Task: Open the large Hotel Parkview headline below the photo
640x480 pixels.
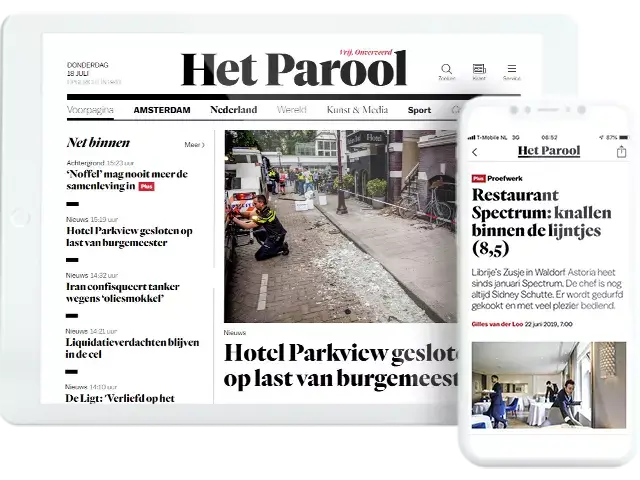Action: tap(341, 365)
